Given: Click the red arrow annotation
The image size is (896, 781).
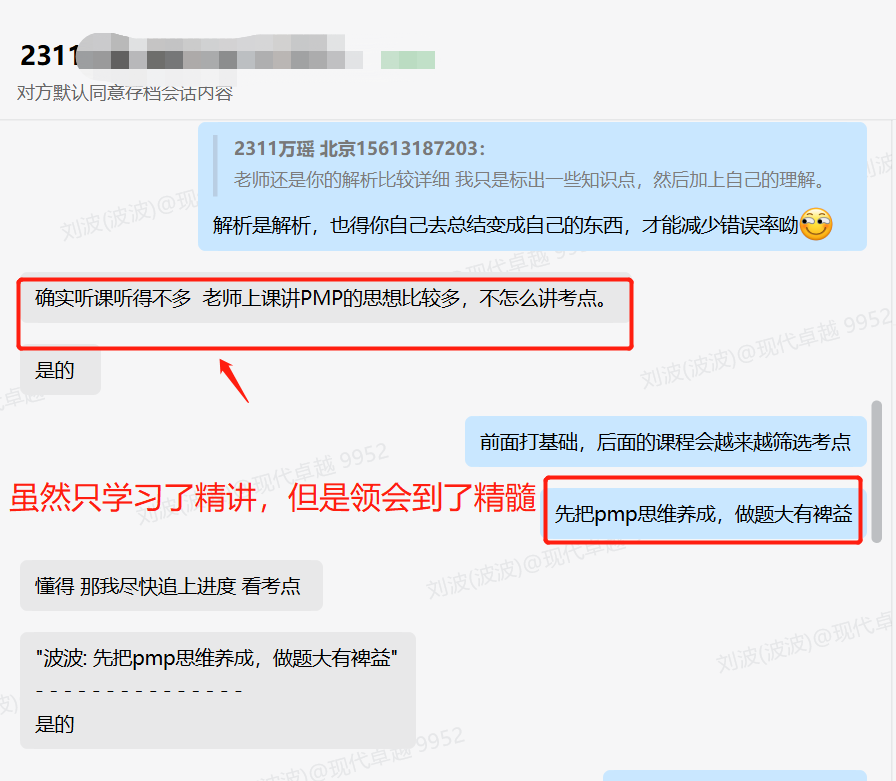Looking at the screenshot, I should (x=234, y=381).
